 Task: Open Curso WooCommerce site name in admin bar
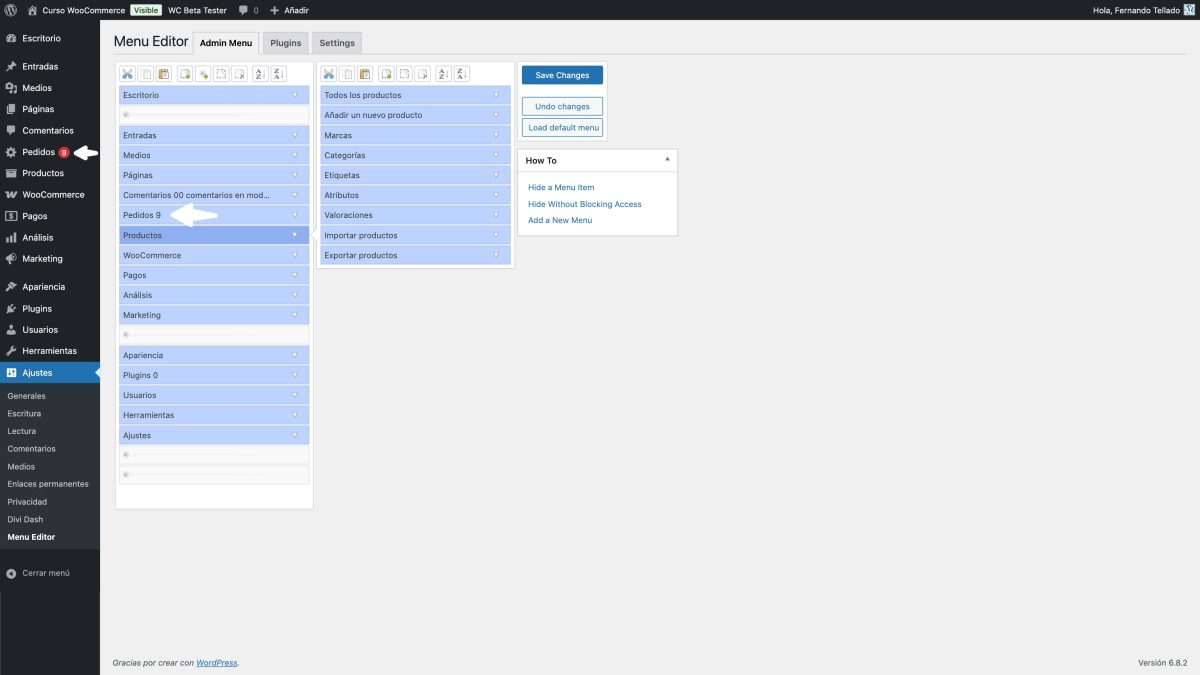76,10
